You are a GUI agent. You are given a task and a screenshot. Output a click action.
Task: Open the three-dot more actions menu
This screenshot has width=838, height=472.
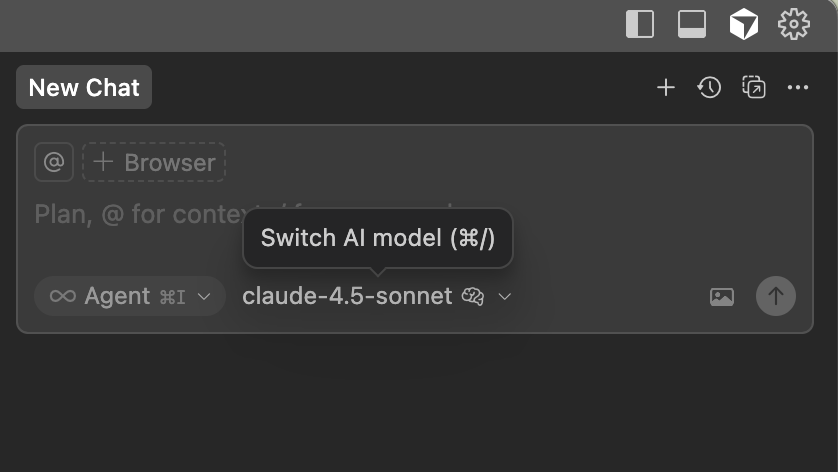point(797,88)
